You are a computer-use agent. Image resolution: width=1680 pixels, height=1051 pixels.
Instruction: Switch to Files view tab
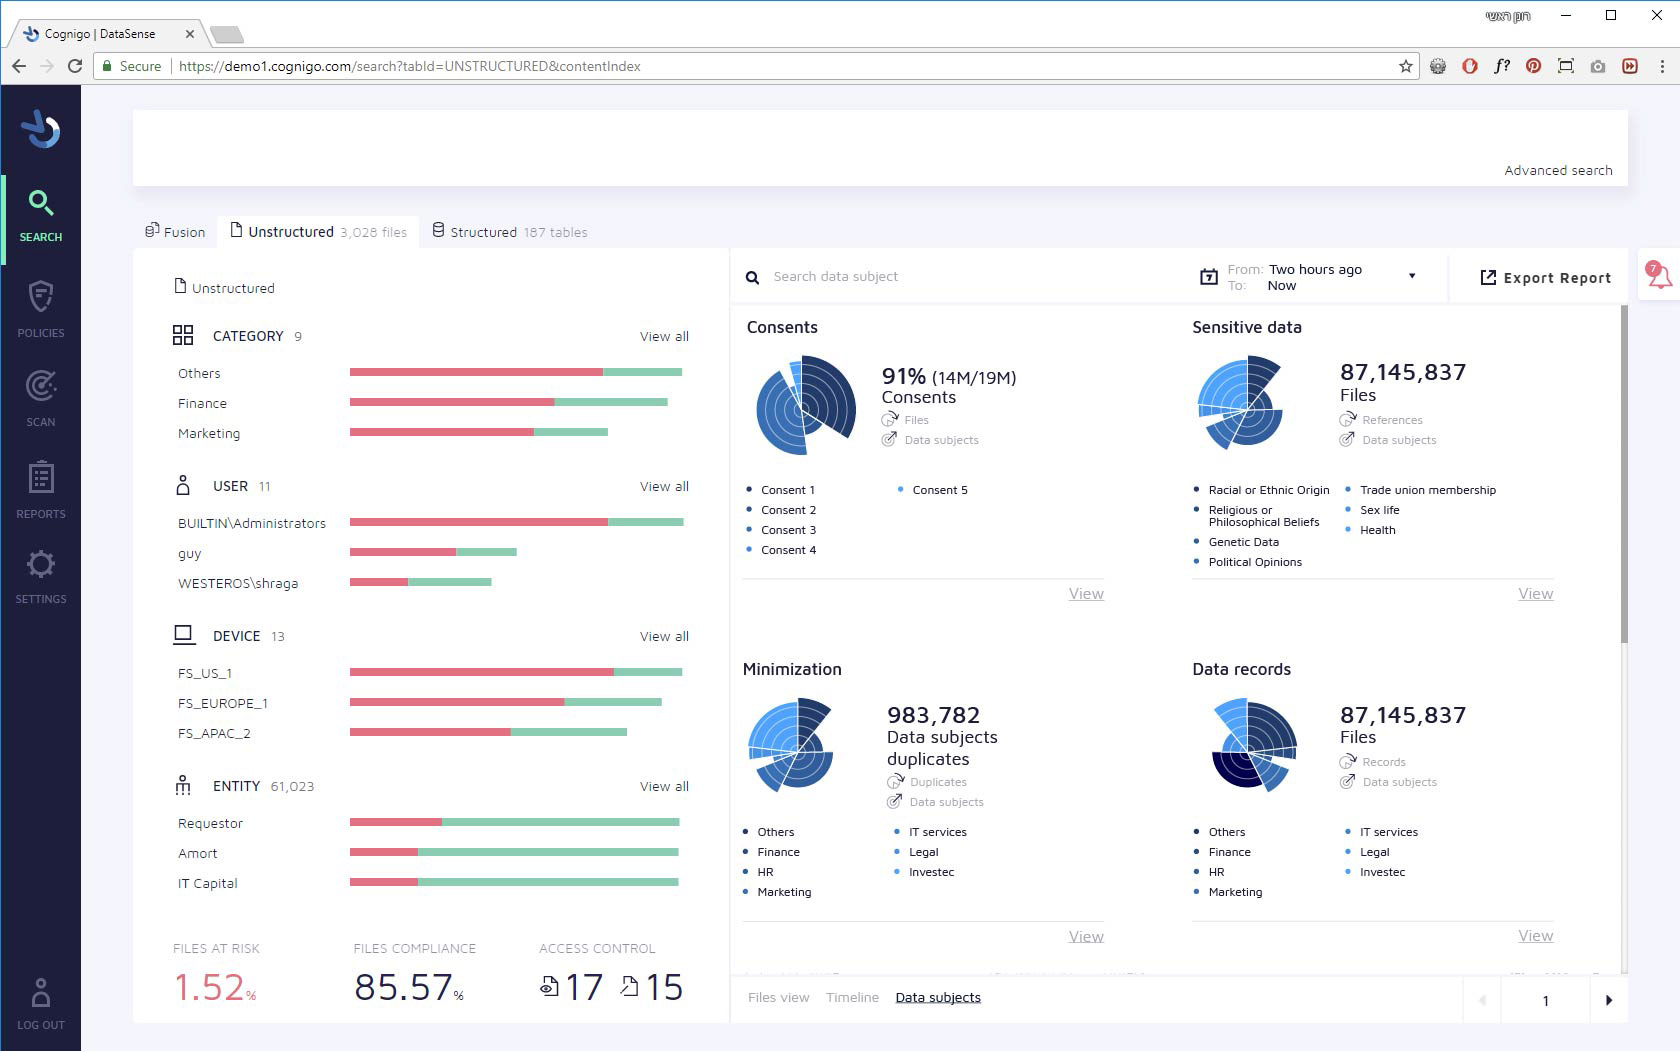point(779,998)
